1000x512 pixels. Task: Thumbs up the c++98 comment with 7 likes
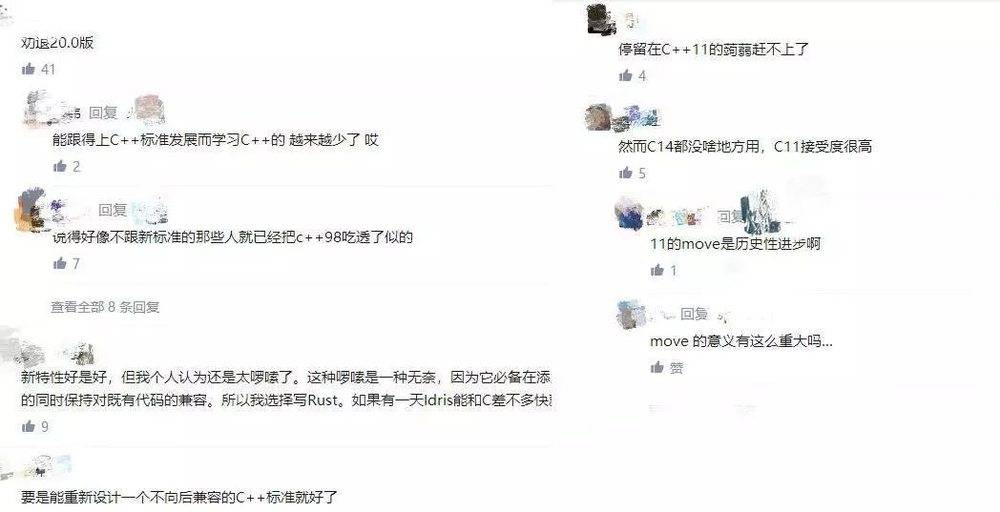tap(60, 263)
